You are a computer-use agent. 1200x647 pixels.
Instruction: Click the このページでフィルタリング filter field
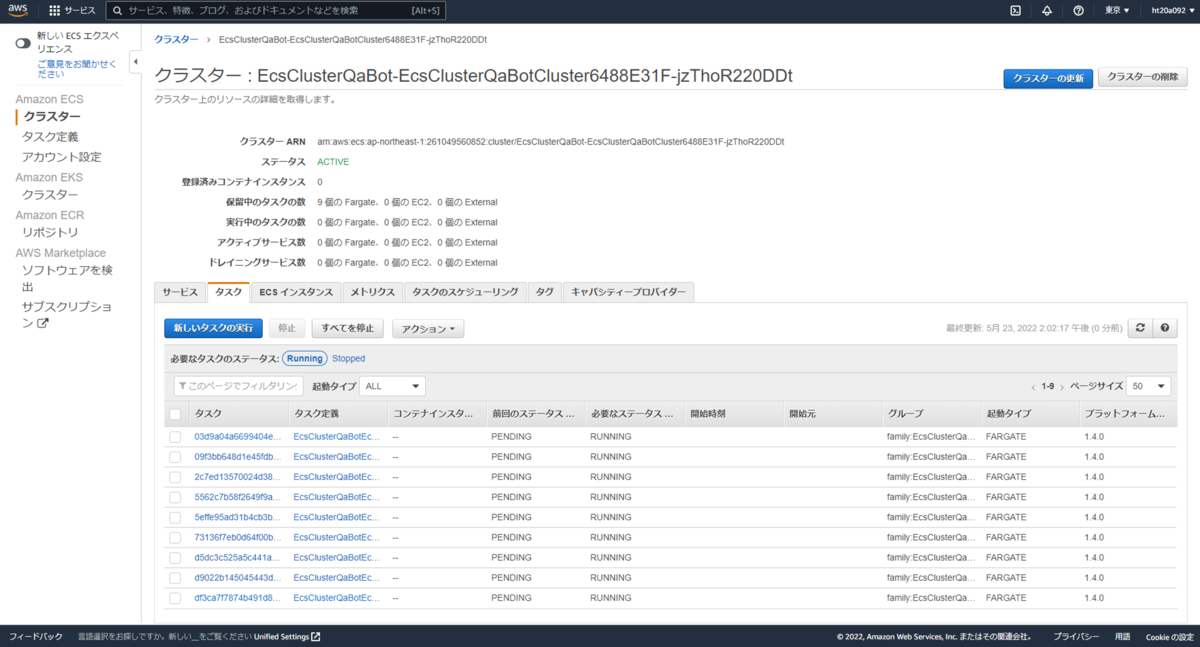239,386
